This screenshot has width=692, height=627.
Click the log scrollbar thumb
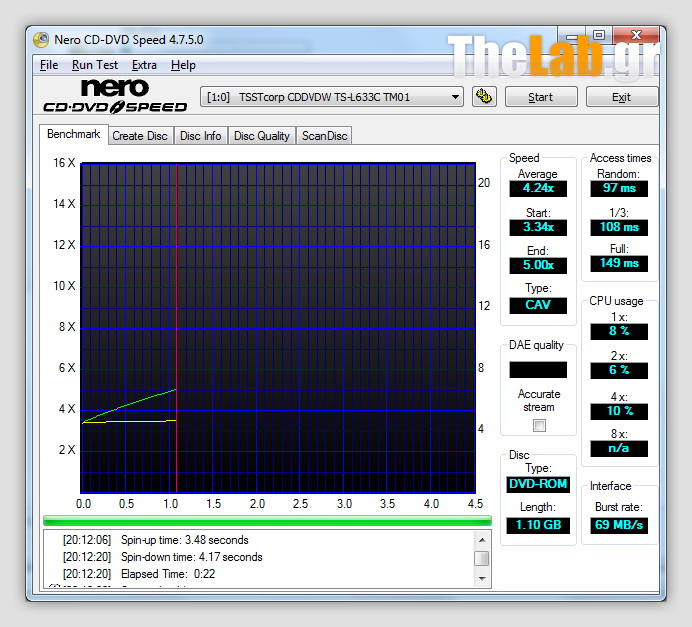[x=482, y=558]
